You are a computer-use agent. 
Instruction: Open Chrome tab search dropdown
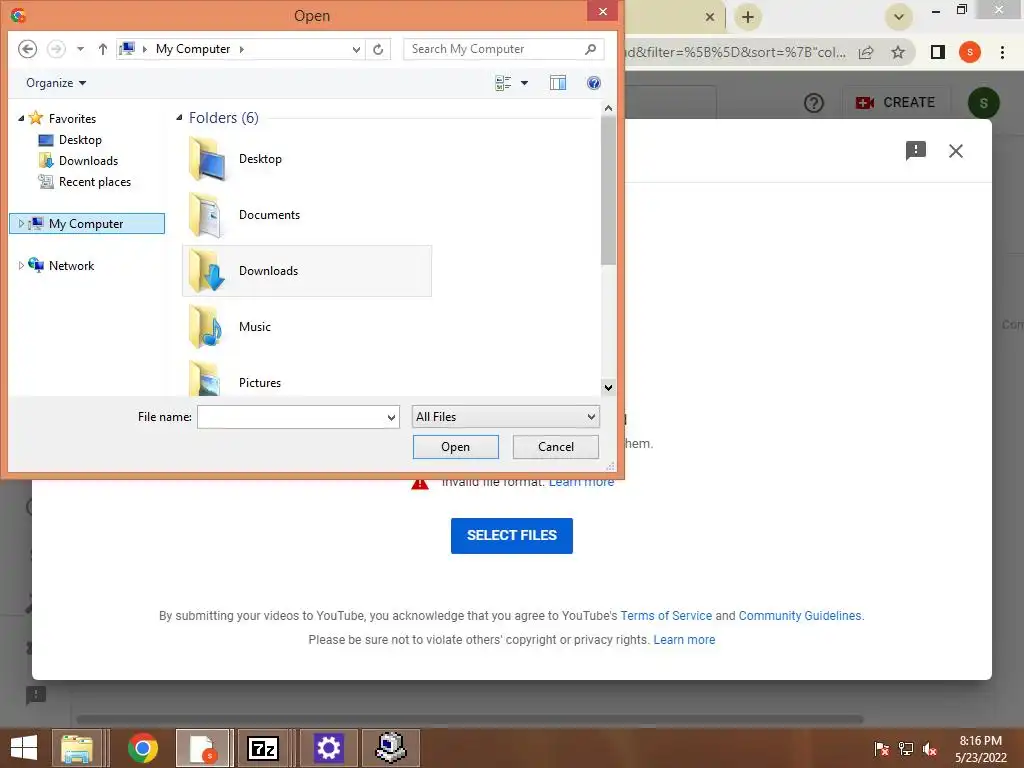coord(899,17)
